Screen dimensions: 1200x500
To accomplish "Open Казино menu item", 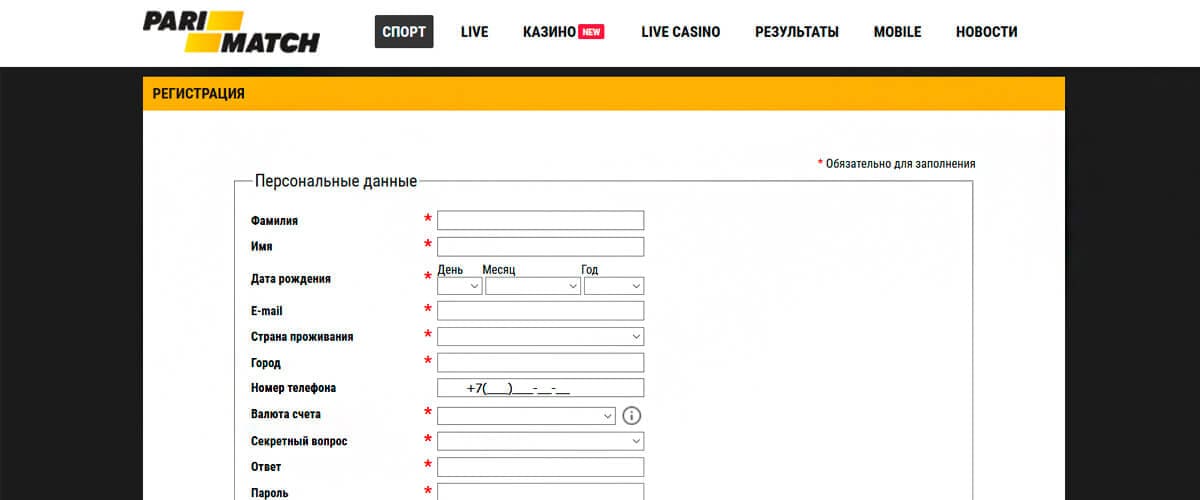I will pyautogui.click(x=549, y=32).
